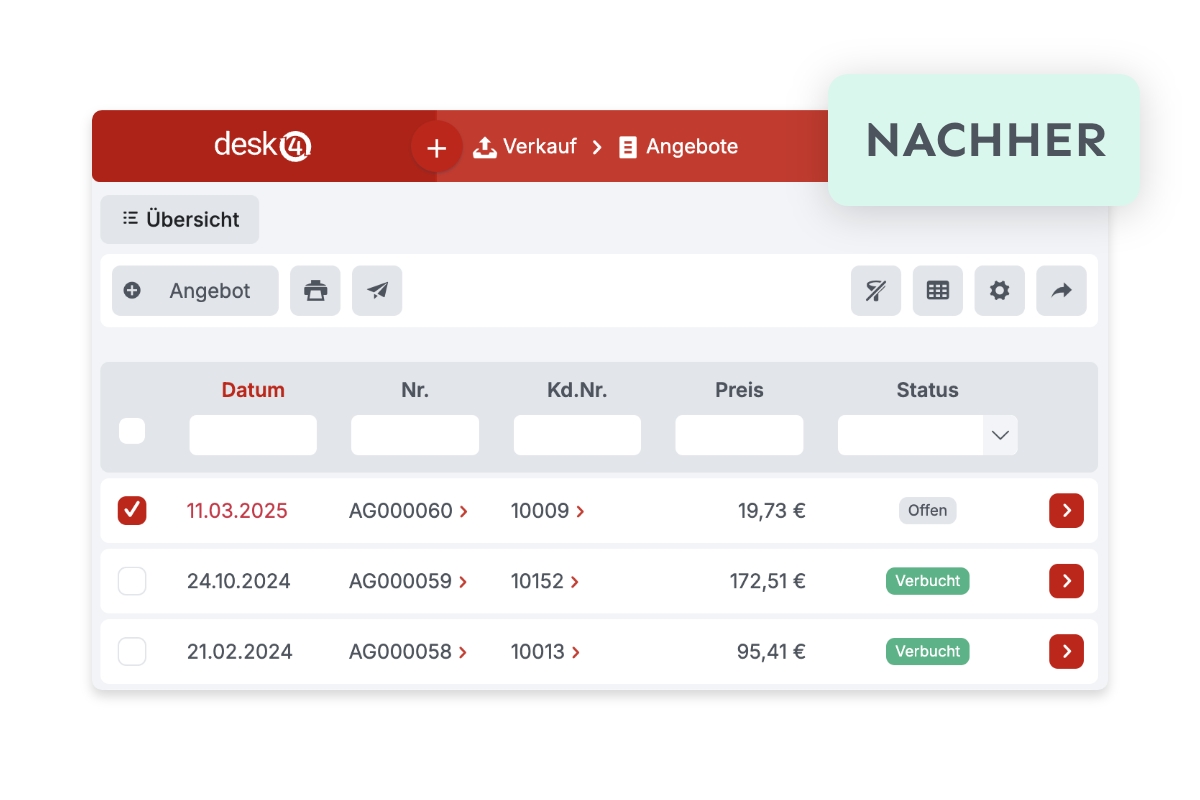1200x800 pixels.
Task: Check the checkbox for row 24.10.2024
Action: (132, 581)
